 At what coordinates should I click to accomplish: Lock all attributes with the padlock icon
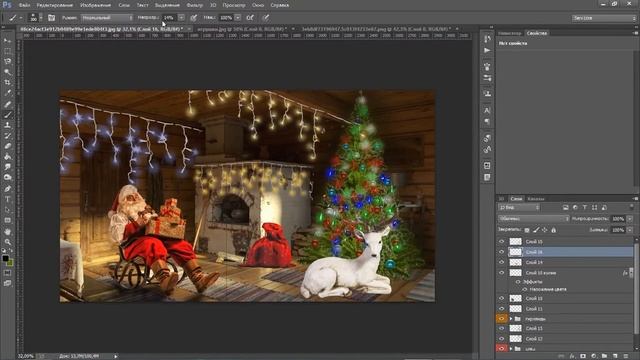pos(553,230)
